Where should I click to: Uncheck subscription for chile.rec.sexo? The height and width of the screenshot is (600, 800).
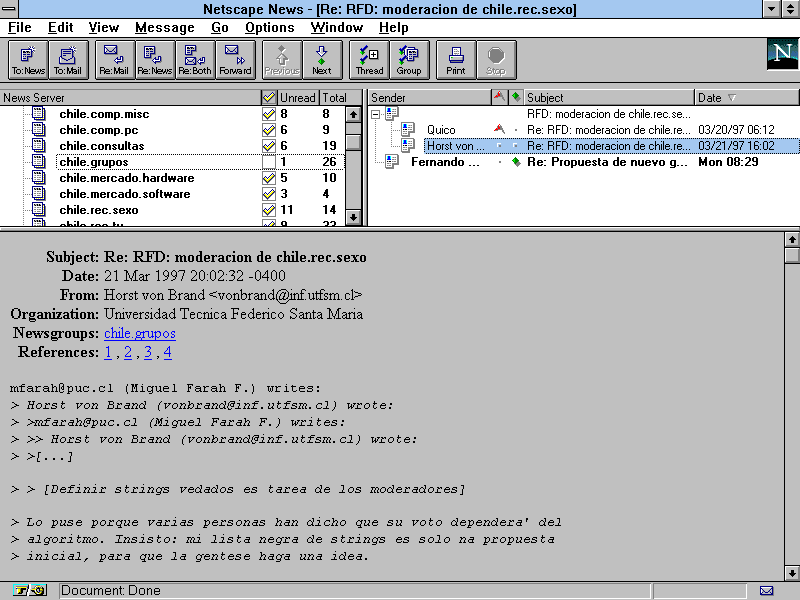[269, 210]
